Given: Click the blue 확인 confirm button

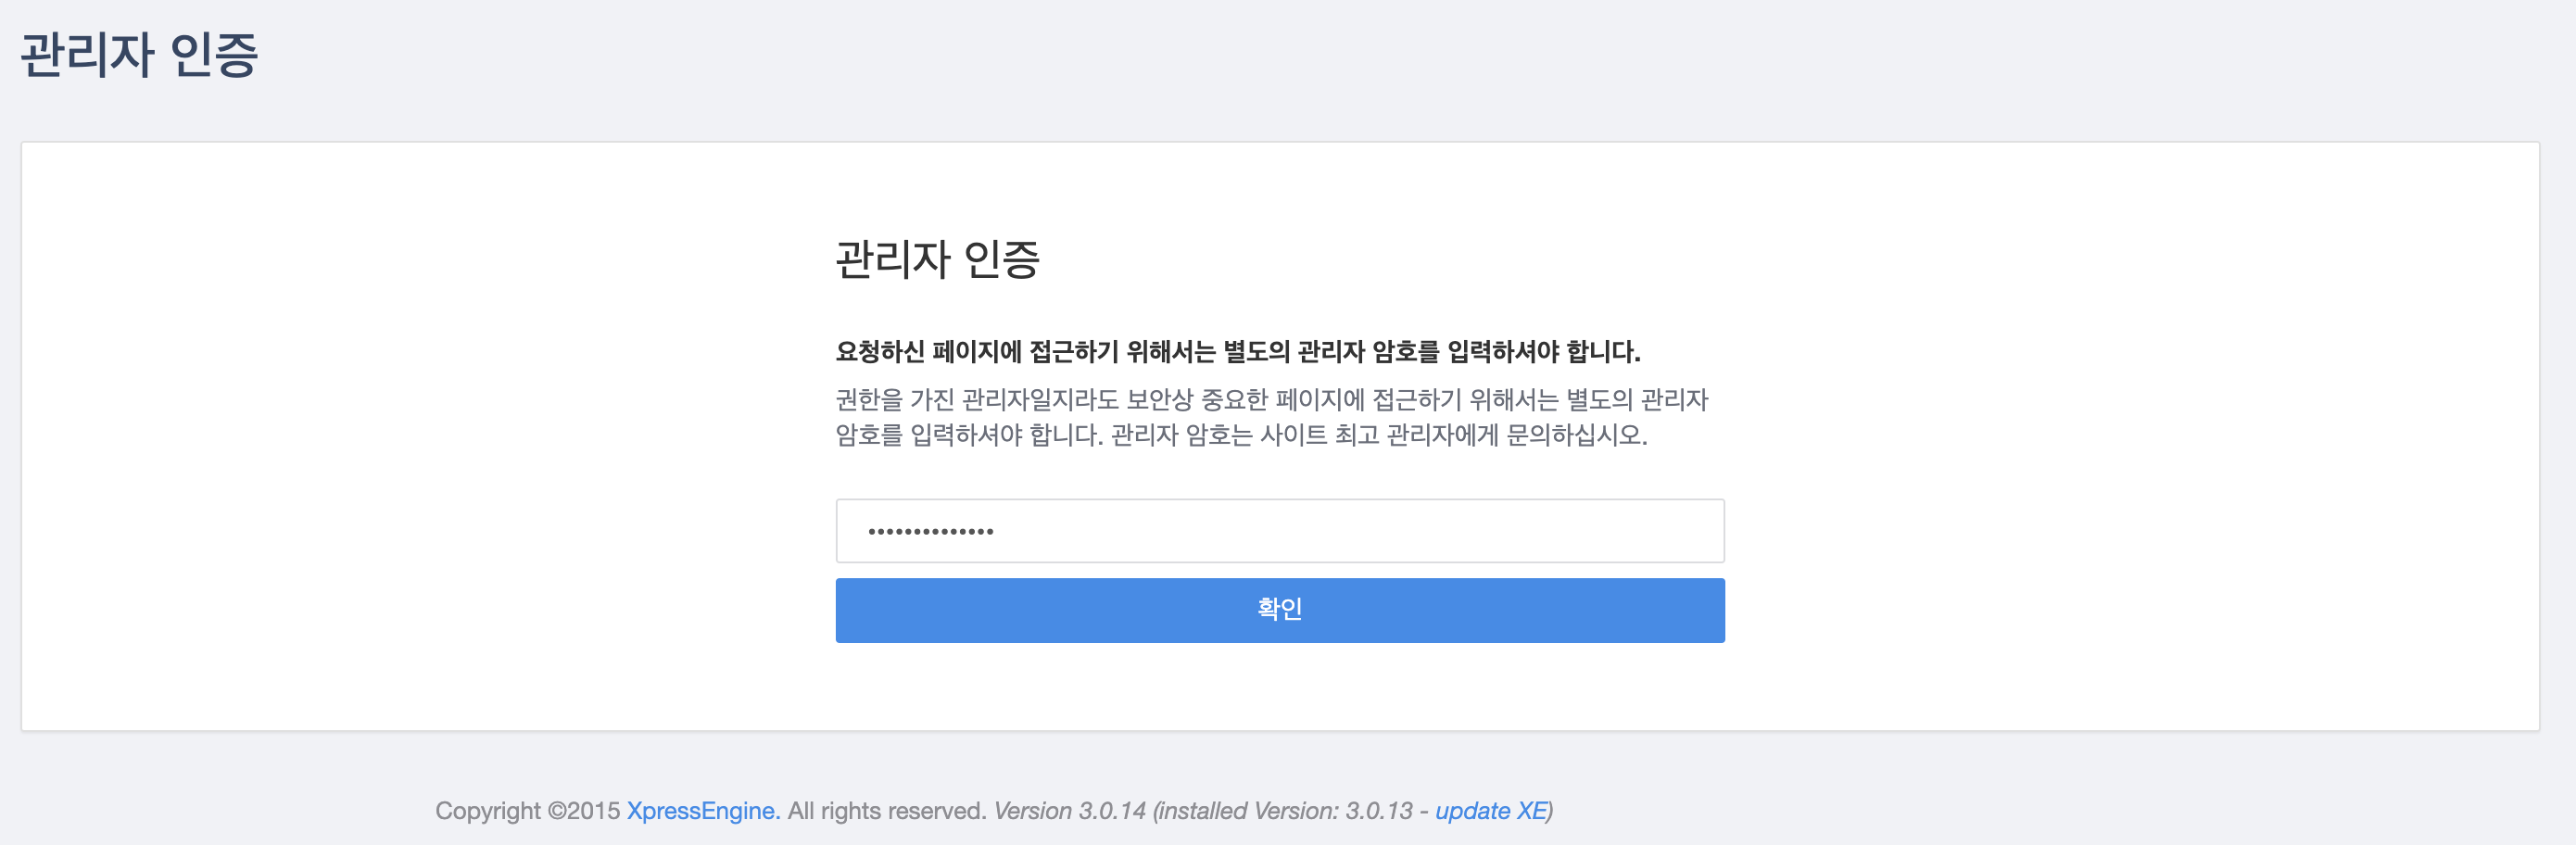Looking at the screenshot, I should (x=1279, y=610).
